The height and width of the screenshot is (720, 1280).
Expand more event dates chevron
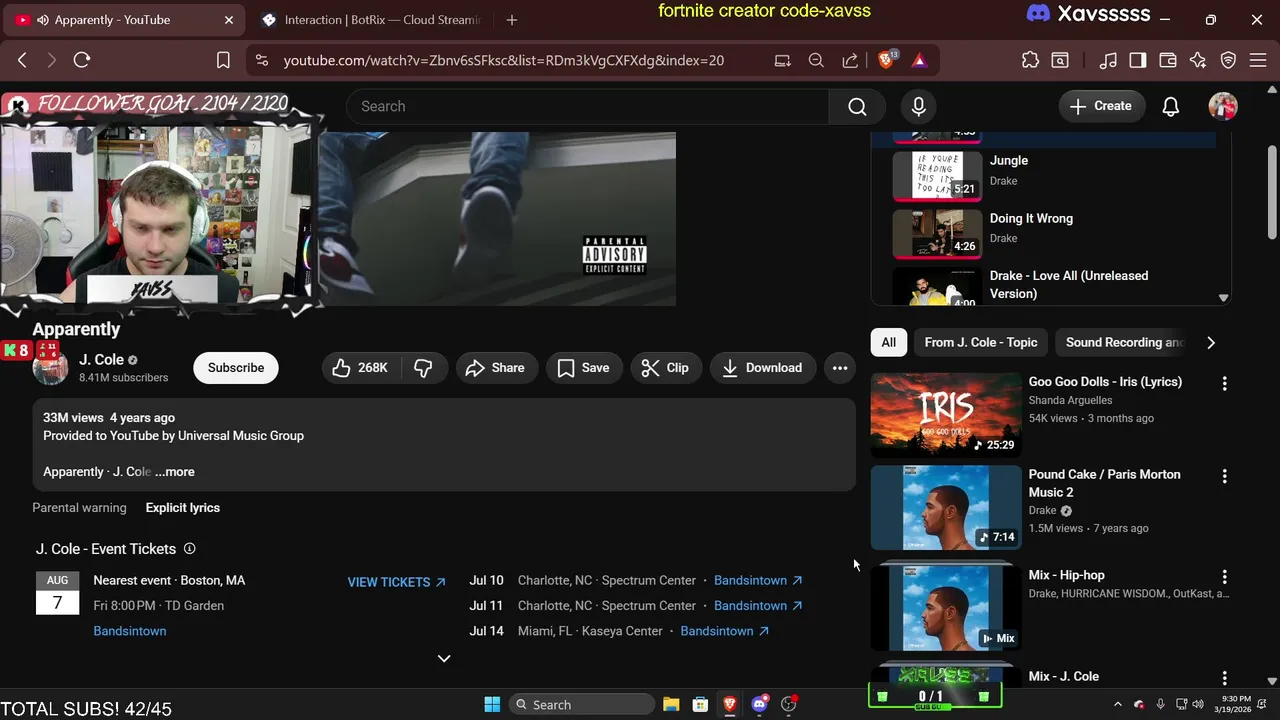click(x=444, y=658)
